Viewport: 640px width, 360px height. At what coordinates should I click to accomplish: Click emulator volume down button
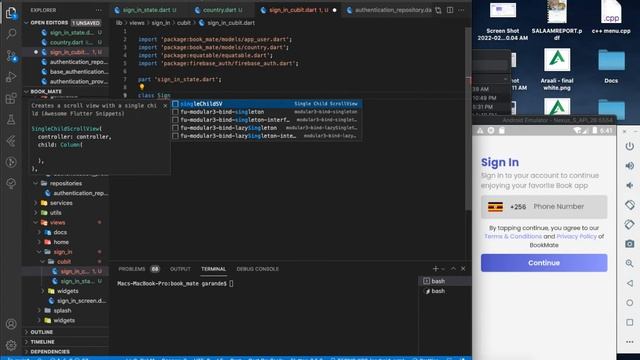629,185
